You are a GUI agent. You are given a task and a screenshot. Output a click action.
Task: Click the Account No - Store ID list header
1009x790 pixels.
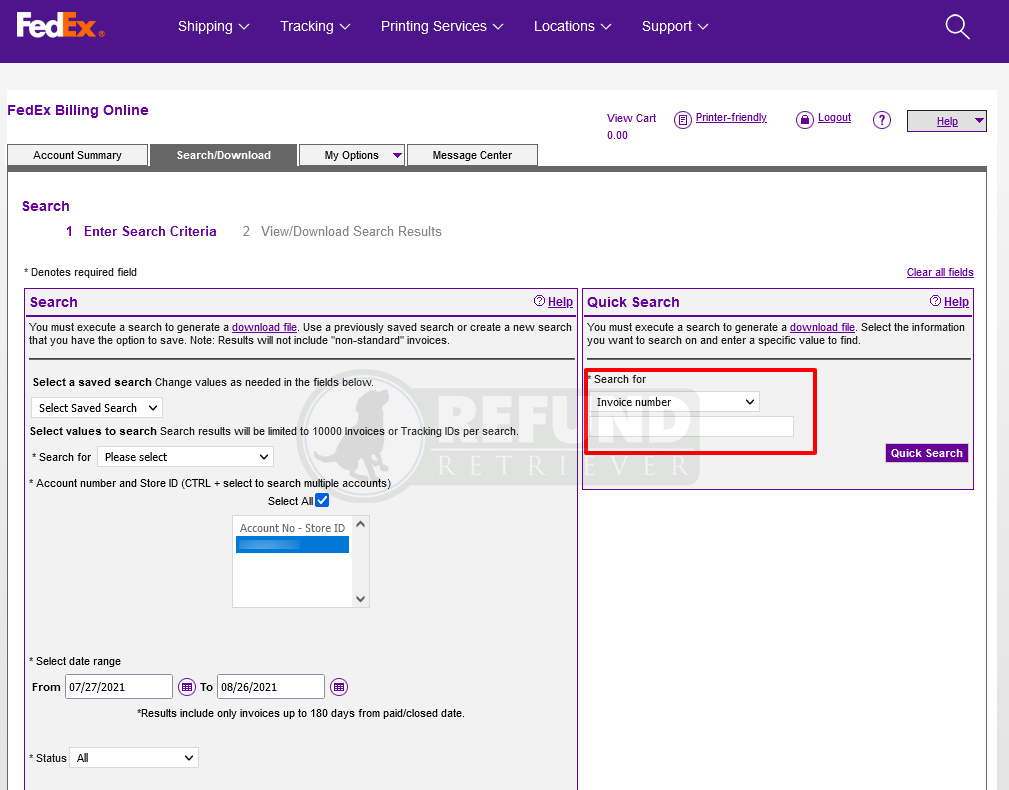click(292, 528)
